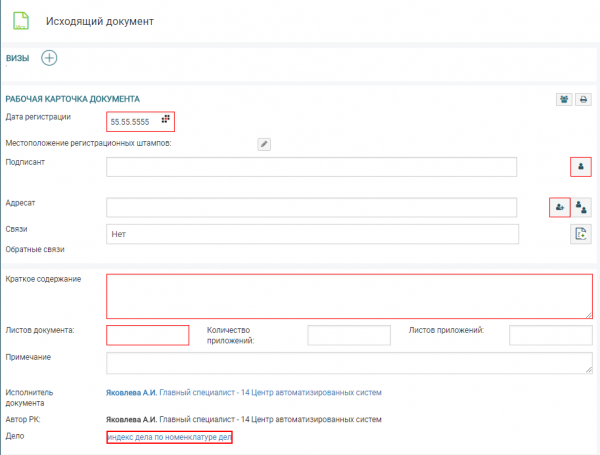This screenshot has height=455, width=600.
Task: Click the add linked document icon
Action: point(580,234)
